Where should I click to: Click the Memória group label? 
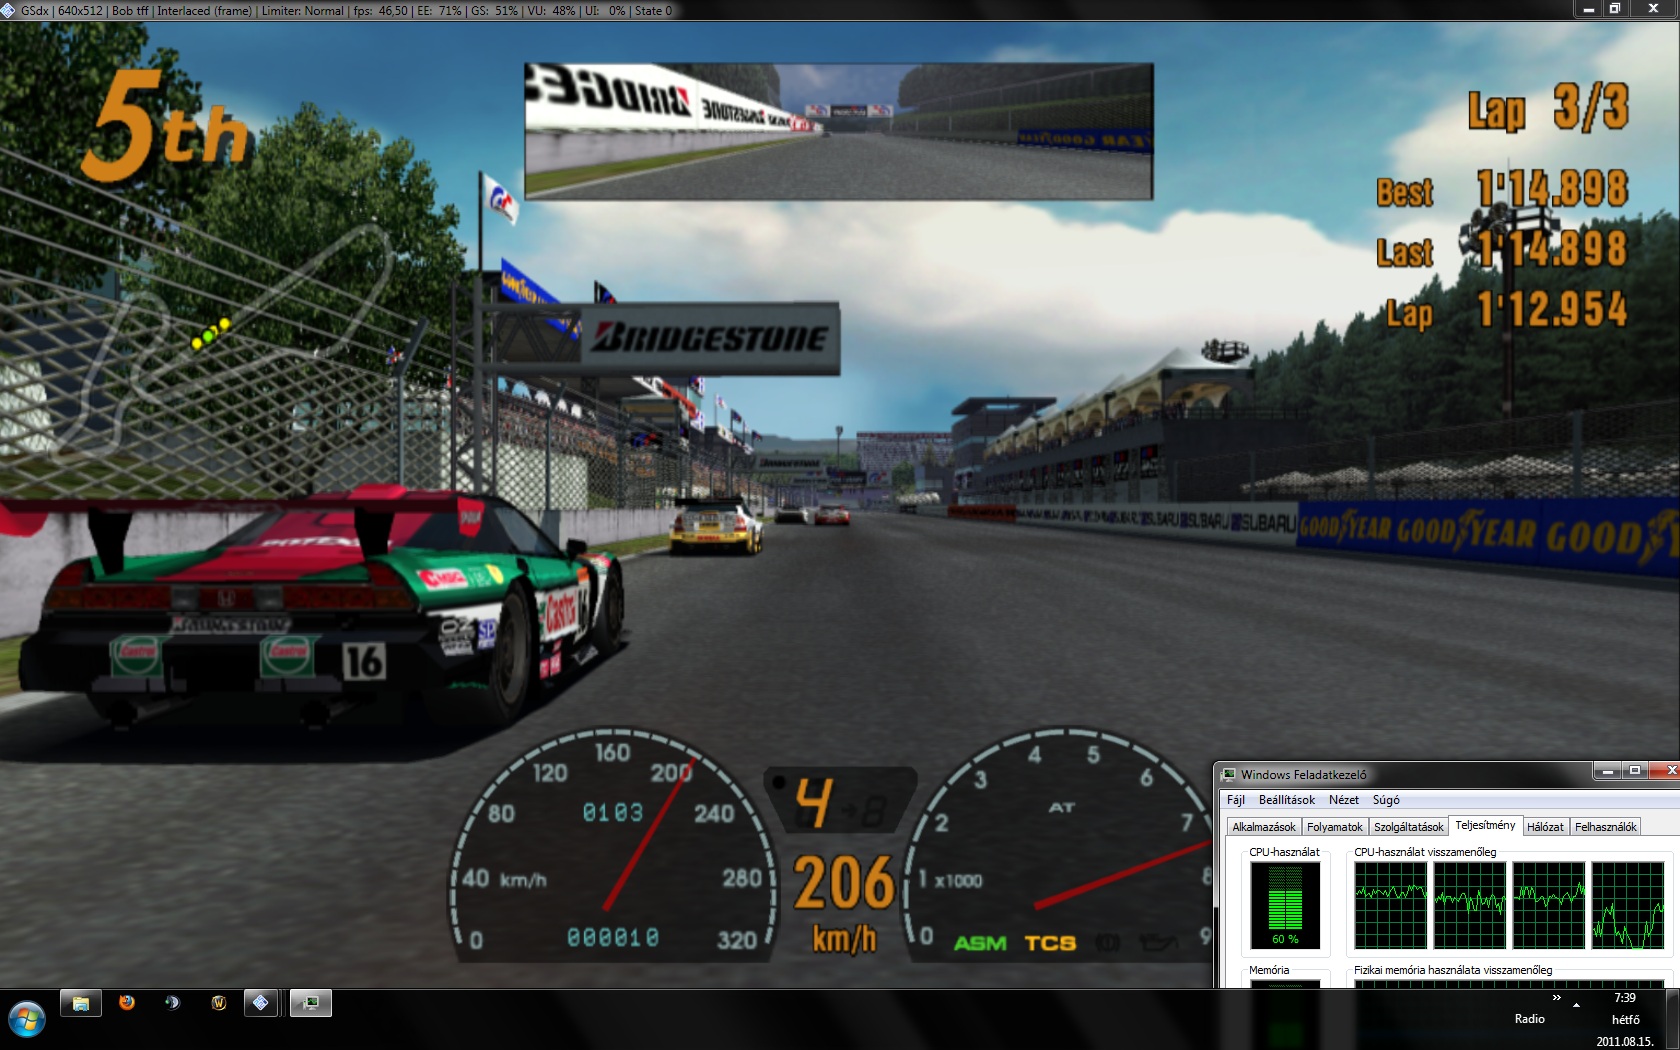[x=1269, y=970]
